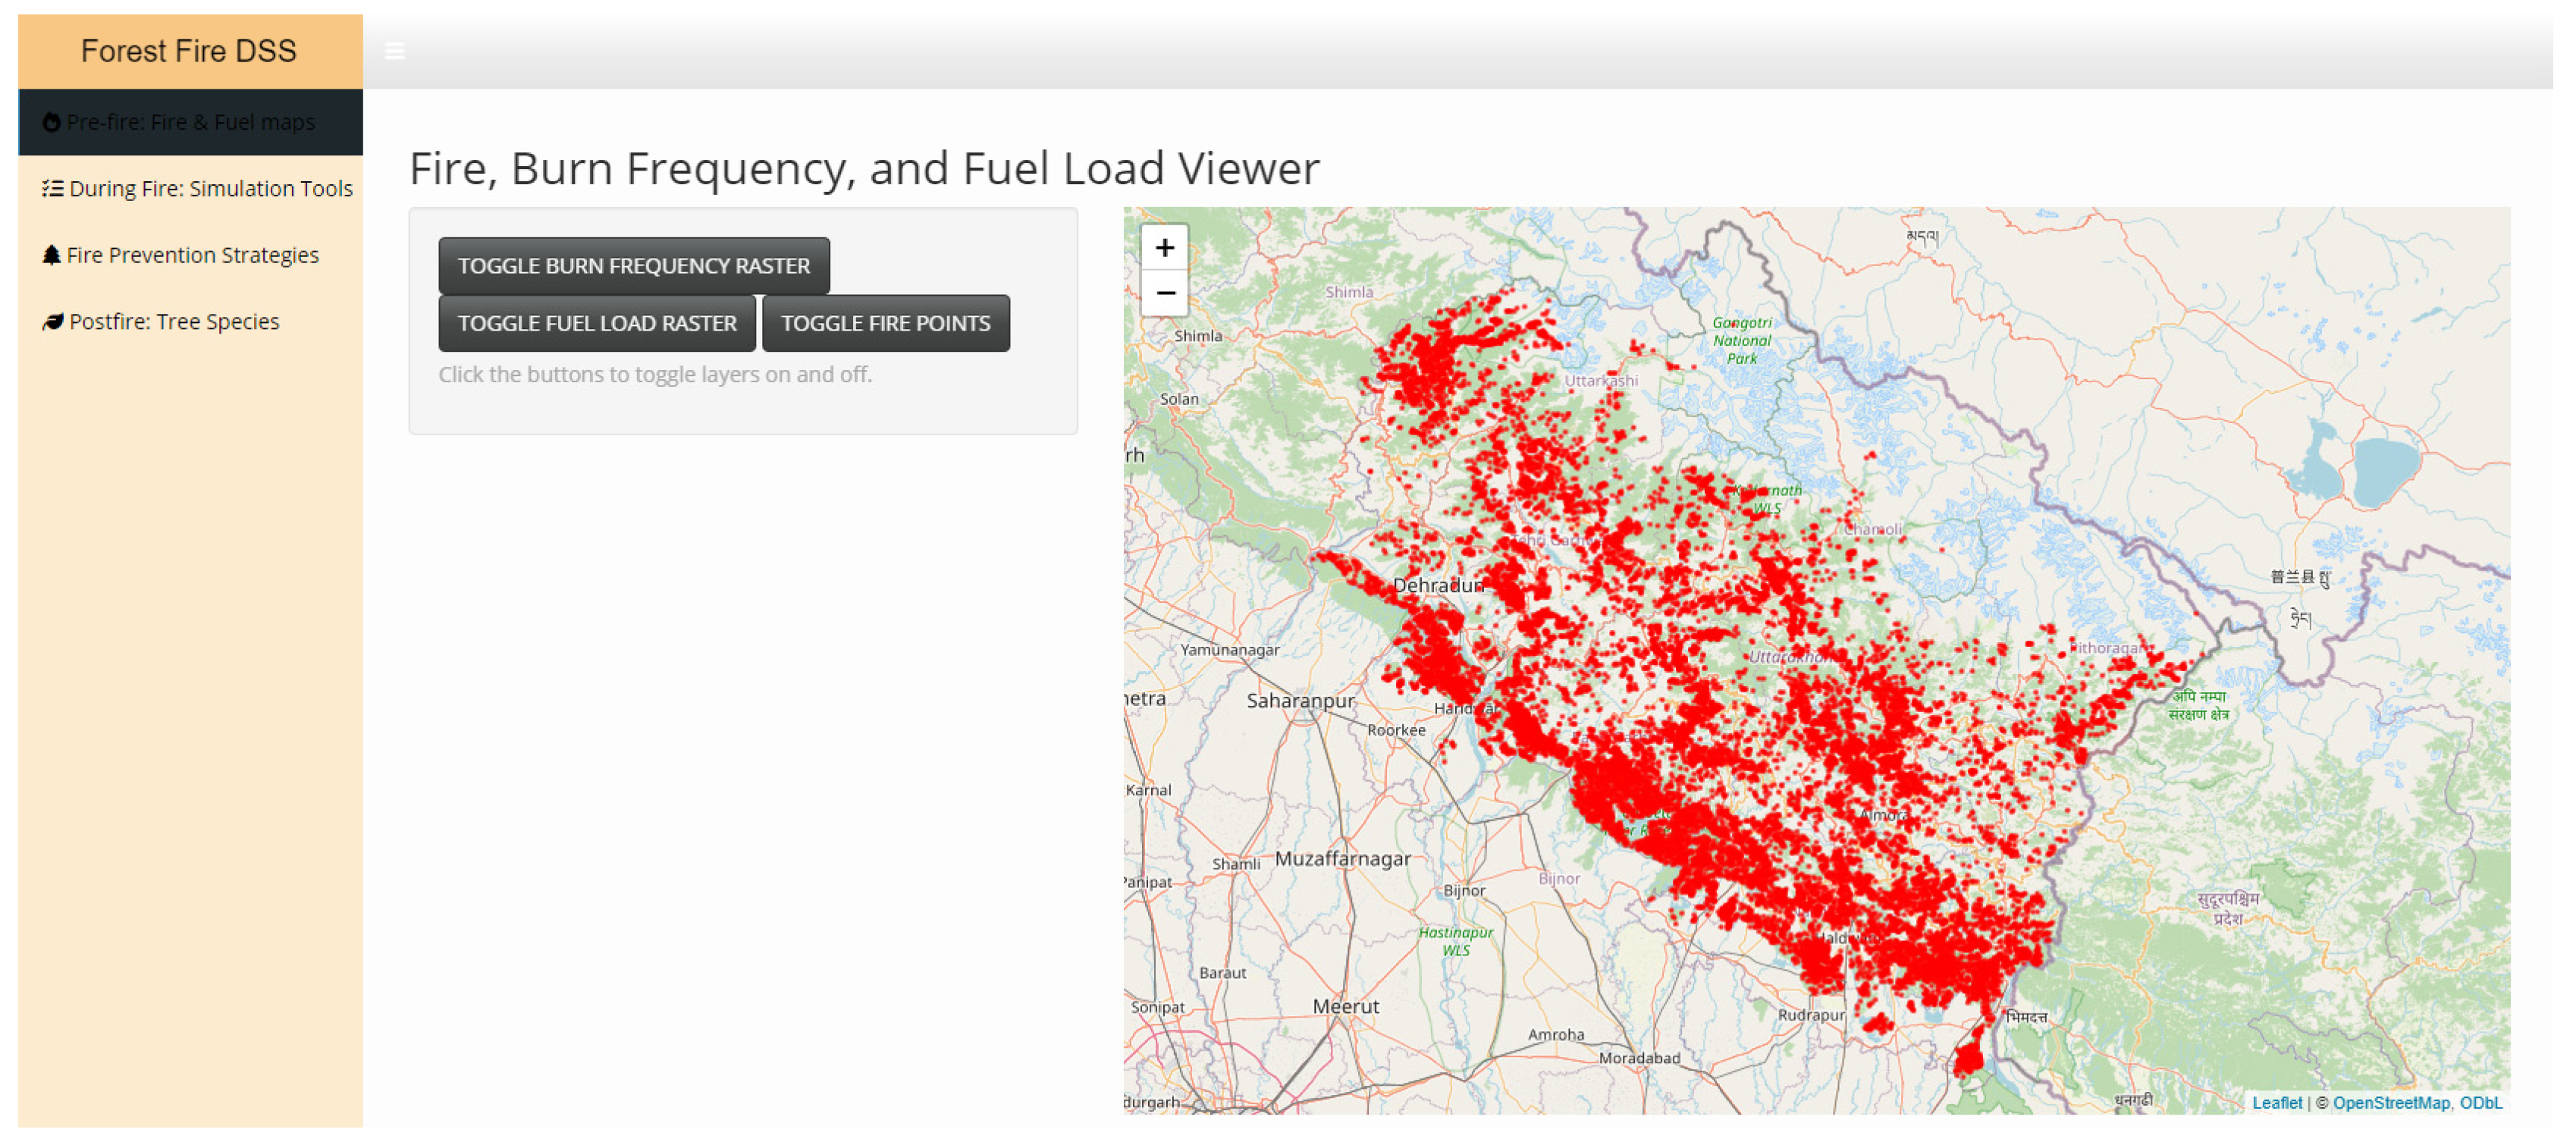Screen dimensions: 2576x1145
Task: Click the Sonipat map label
Action: (x=1158, y=1008)
